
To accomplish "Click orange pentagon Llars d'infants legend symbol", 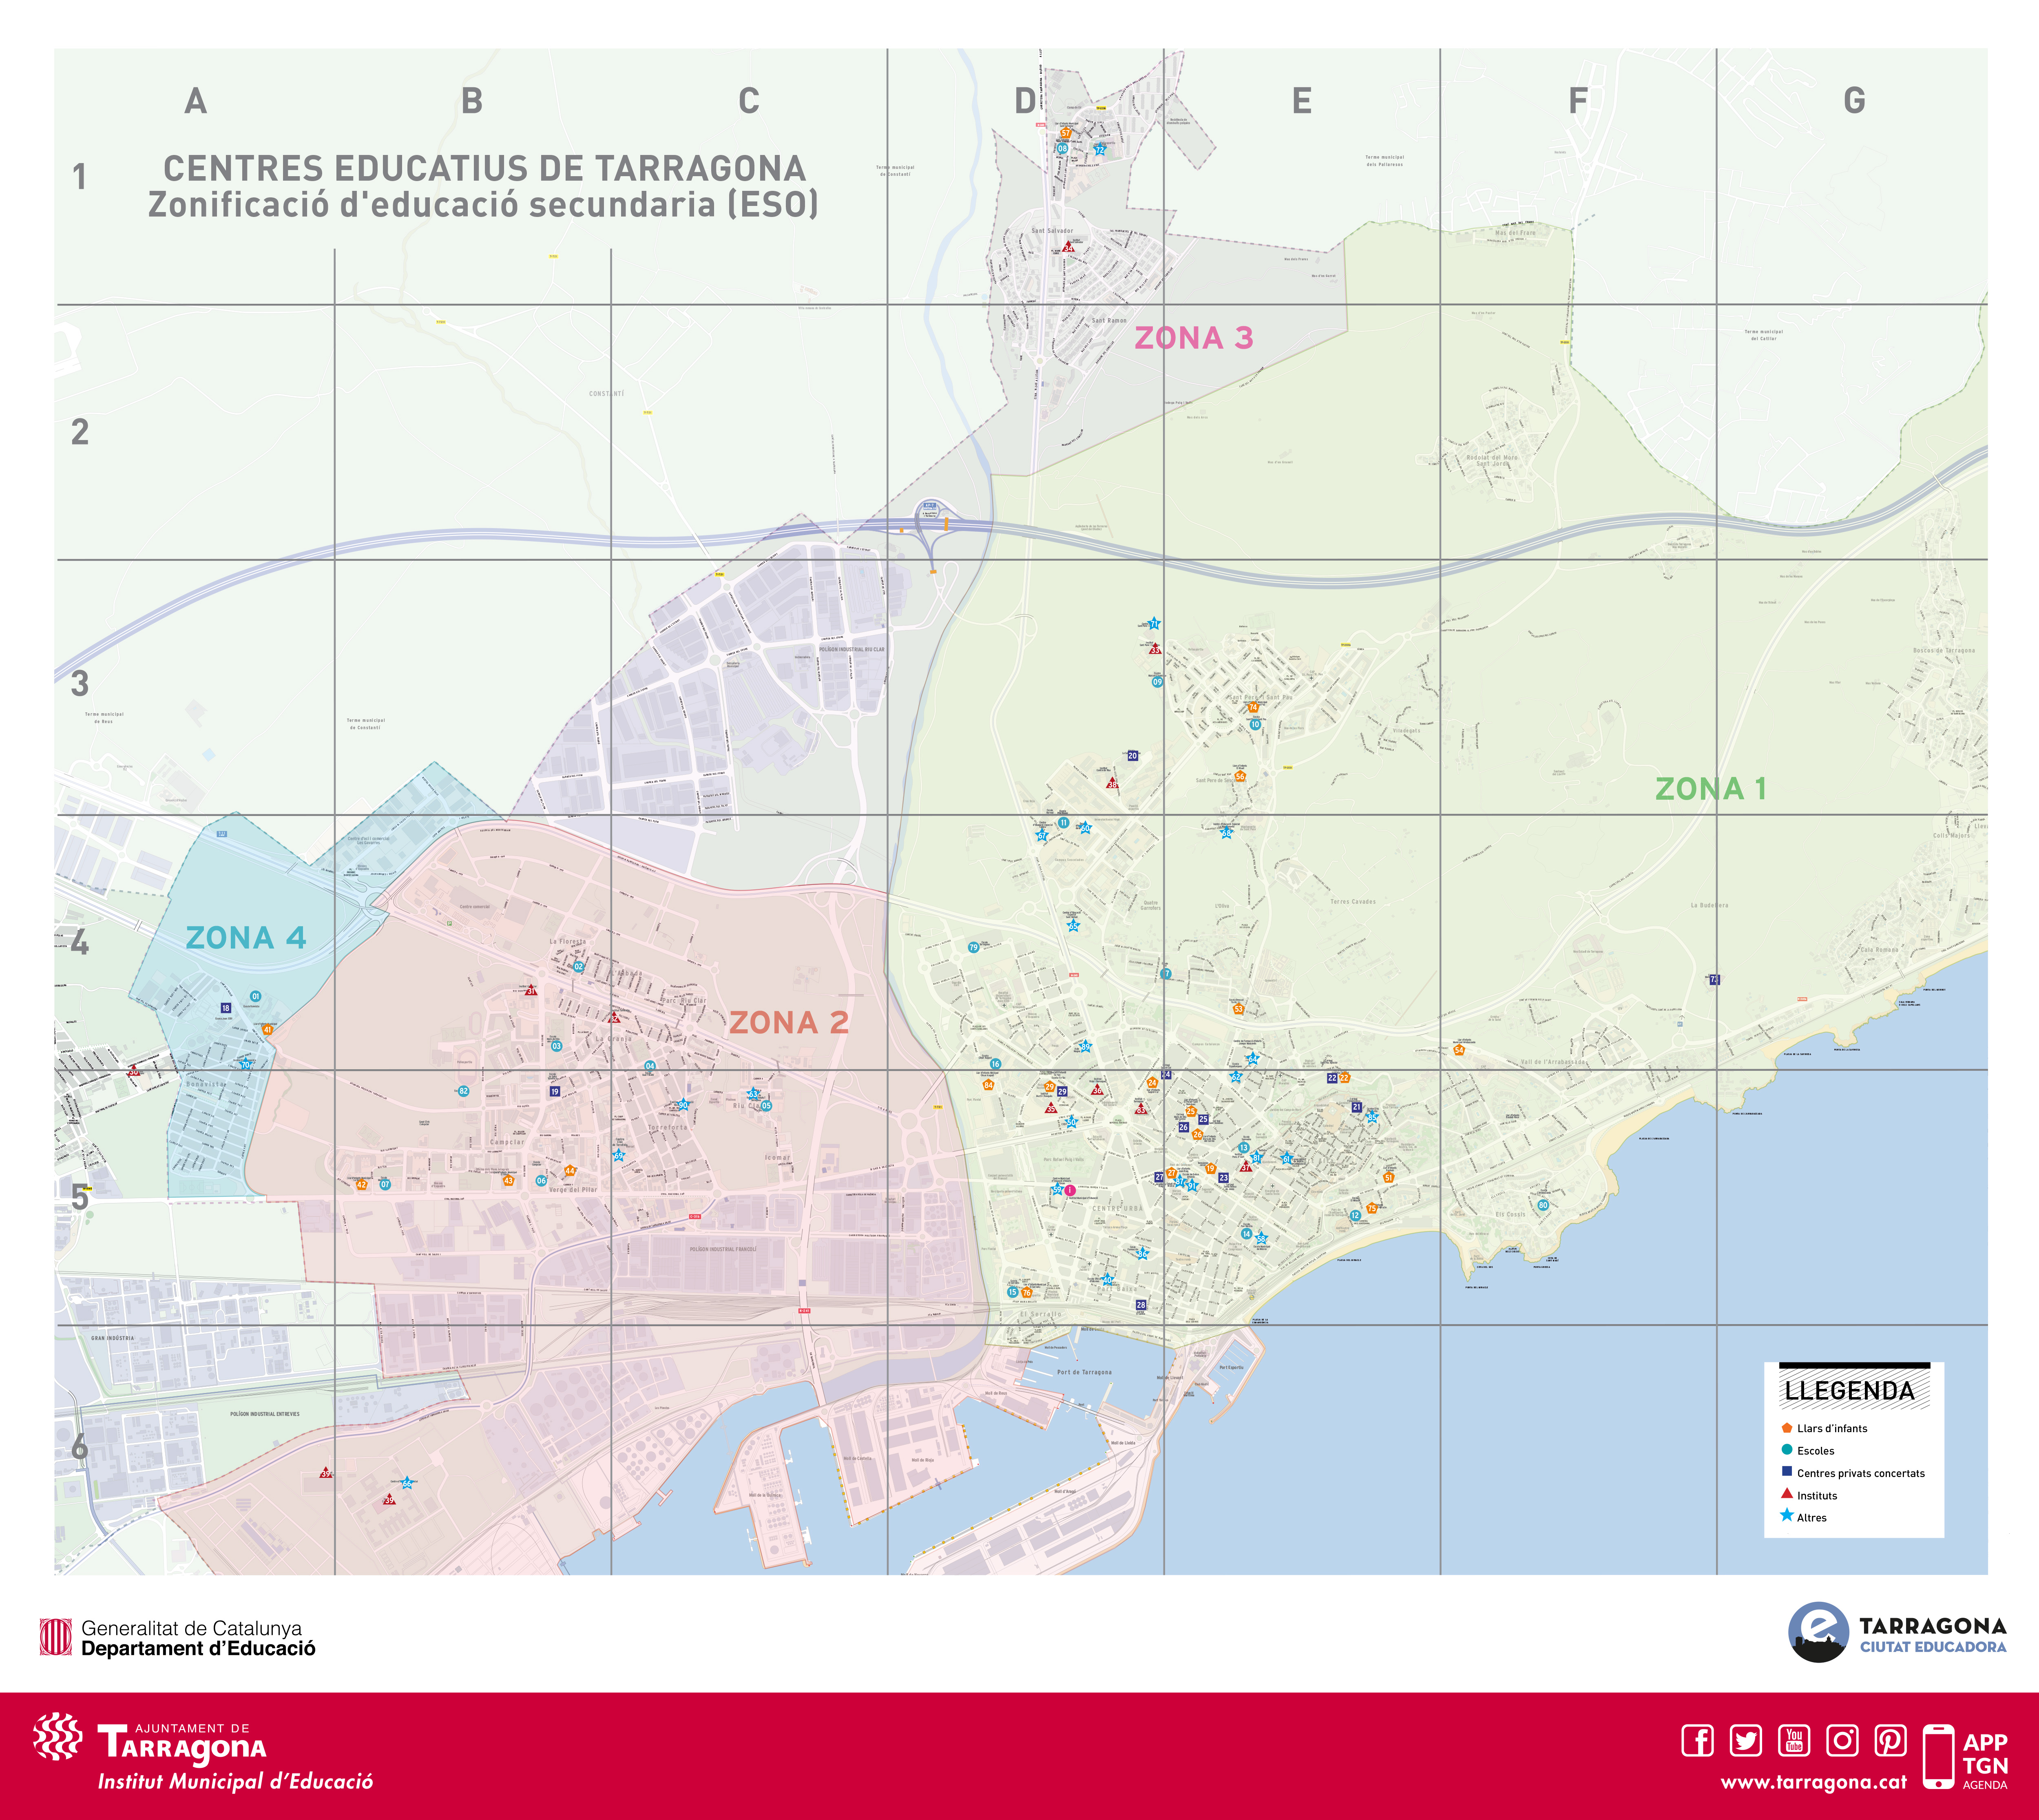I will tap(1786, 1428).
